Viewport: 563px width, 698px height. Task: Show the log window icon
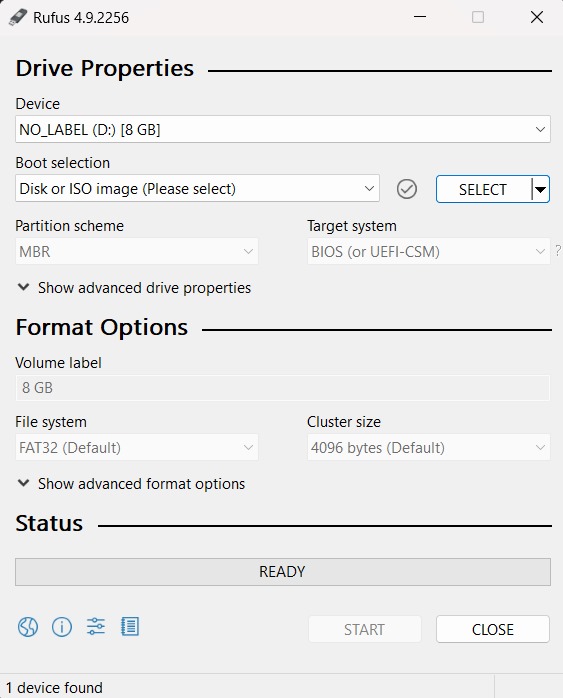point(130,626)
